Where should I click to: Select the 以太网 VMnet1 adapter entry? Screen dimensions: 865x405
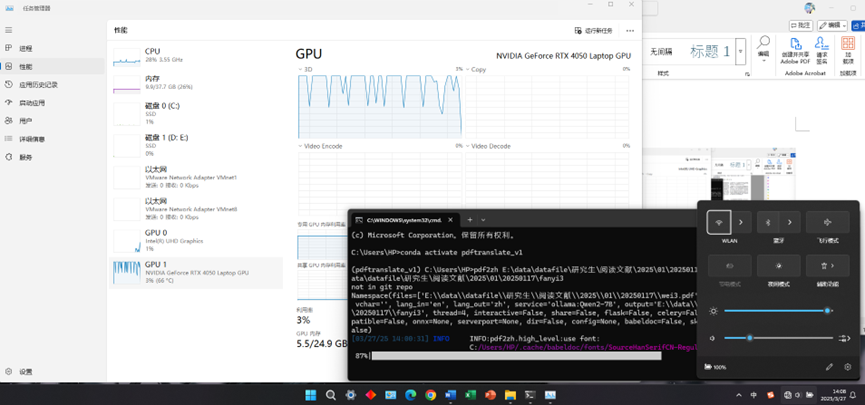point(196,178)
